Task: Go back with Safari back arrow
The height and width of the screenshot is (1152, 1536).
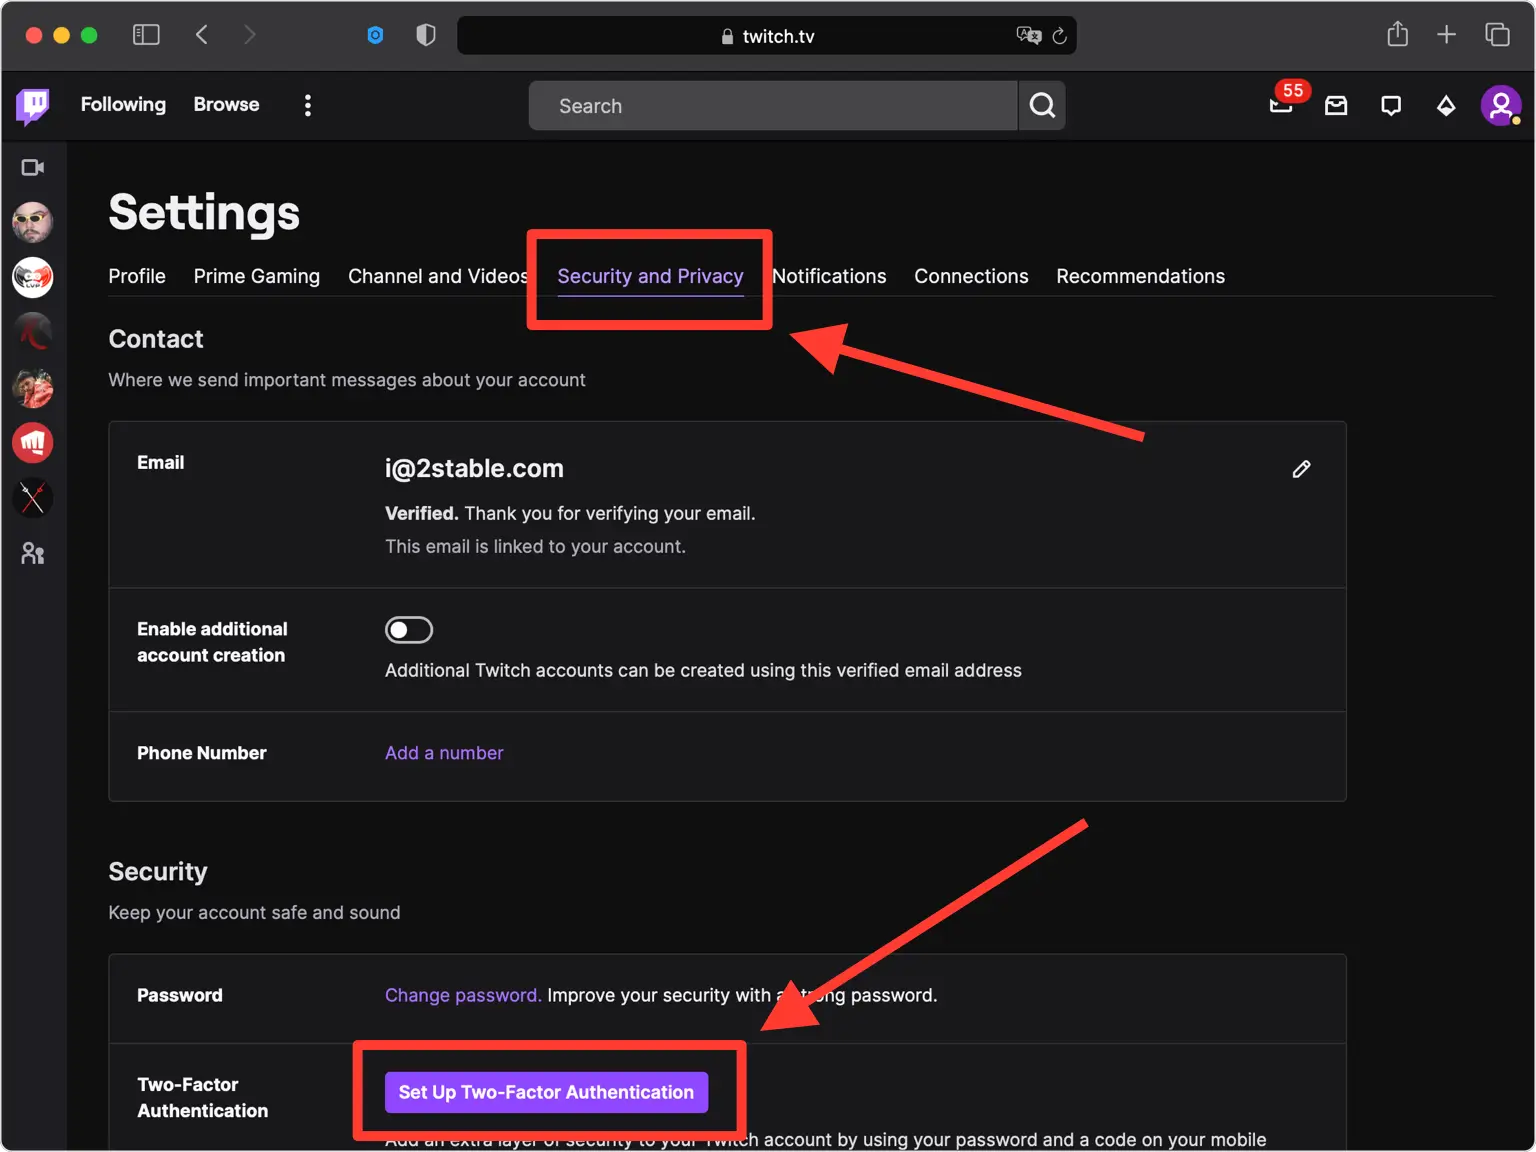Action: click(x=202, y=35)
